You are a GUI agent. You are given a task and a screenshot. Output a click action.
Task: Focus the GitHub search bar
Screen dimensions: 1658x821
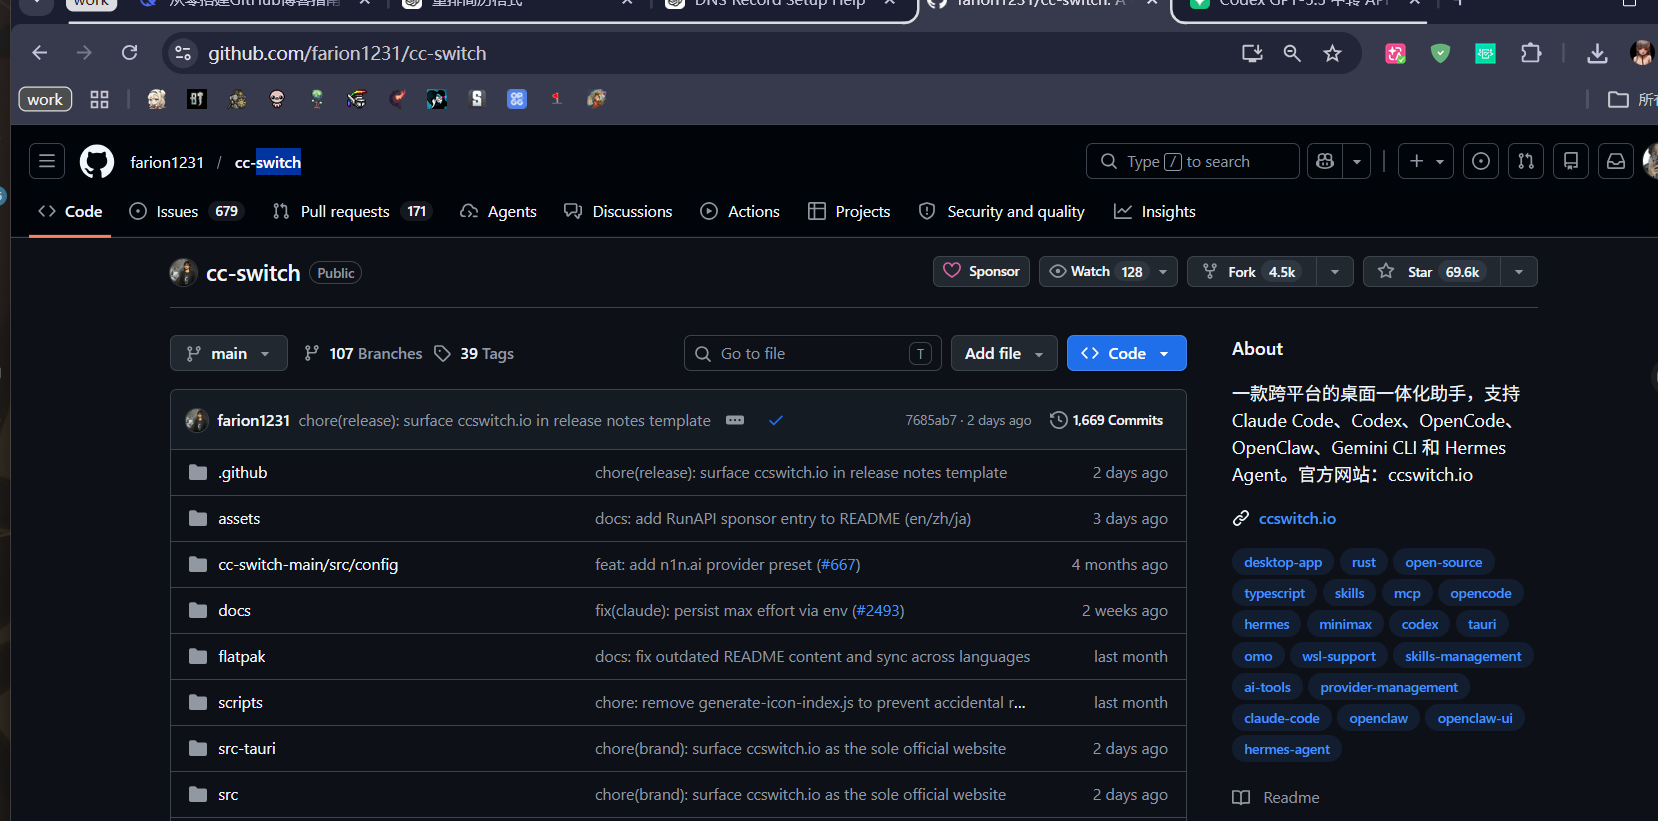coord(1193,161)
